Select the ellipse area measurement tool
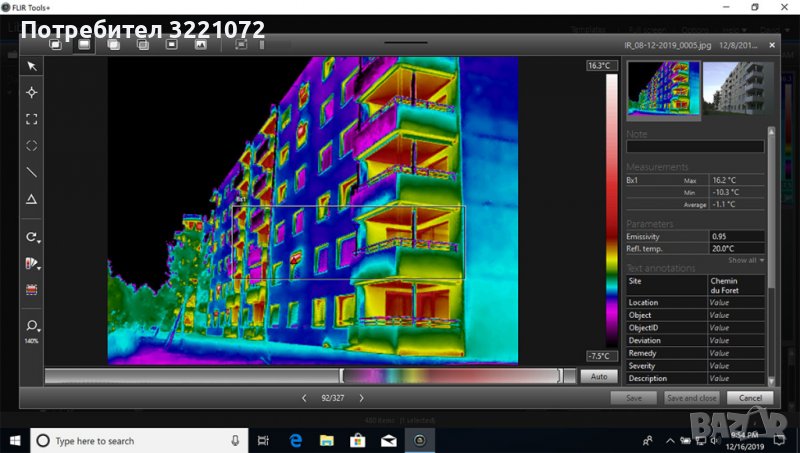Screen dimensions: 800x453 (x=32, y=146)
